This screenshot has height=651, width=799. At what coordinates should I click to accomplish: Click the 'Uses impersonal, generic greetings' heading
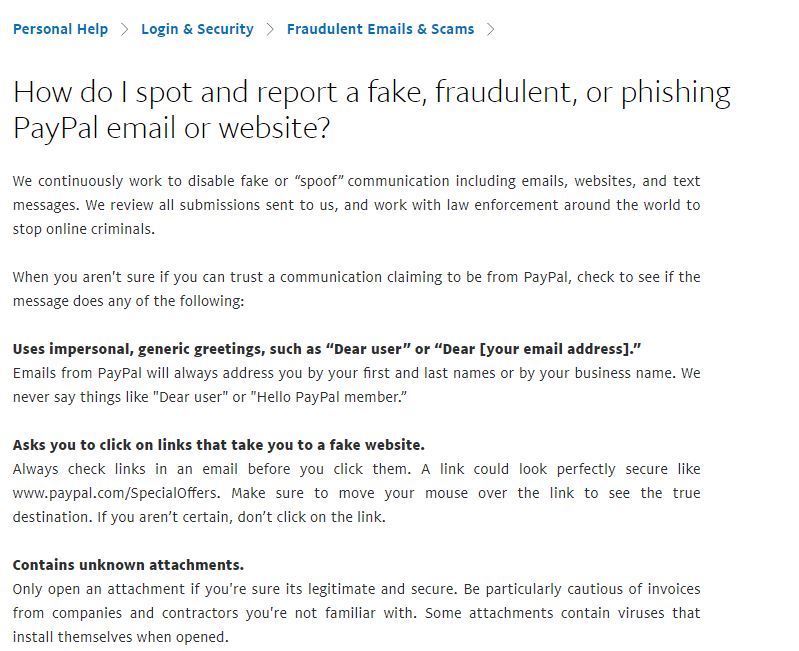point(327,349)
